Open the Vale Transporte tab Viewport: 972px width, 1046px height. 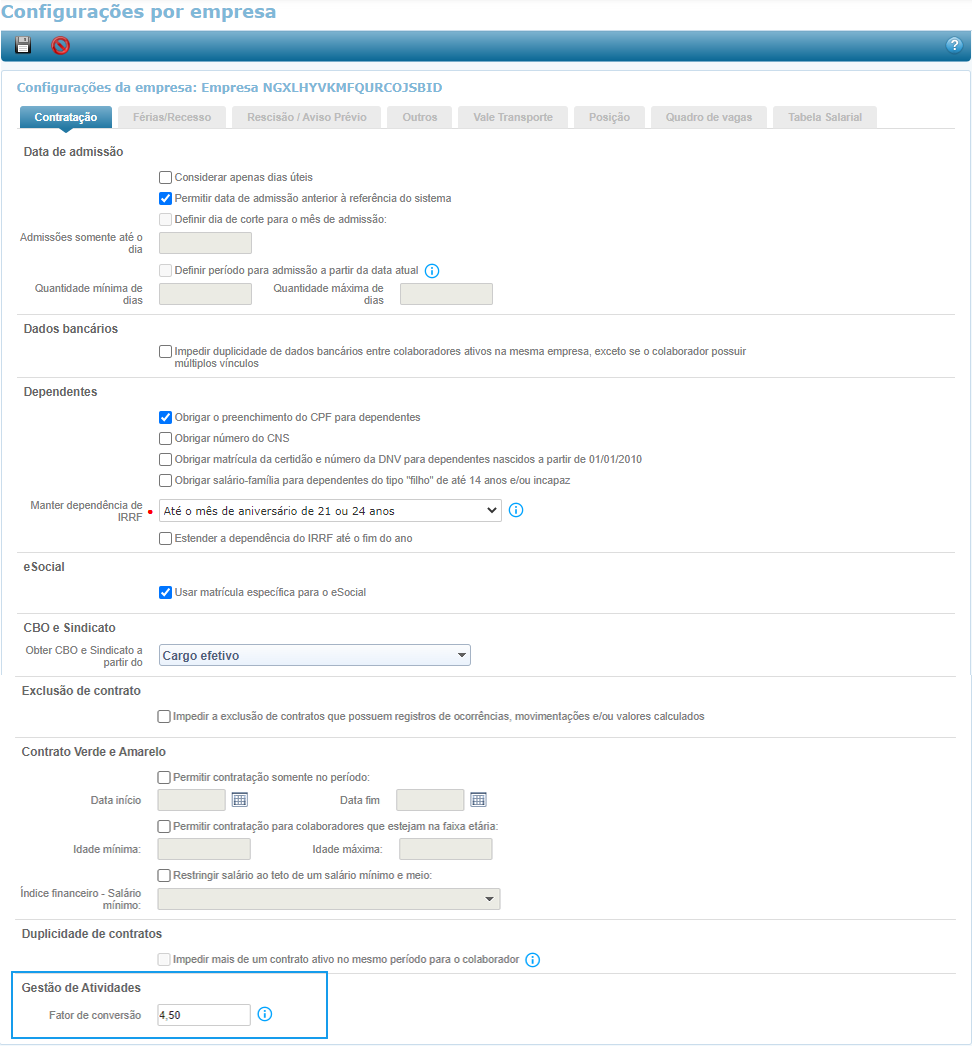click(512, 117)
